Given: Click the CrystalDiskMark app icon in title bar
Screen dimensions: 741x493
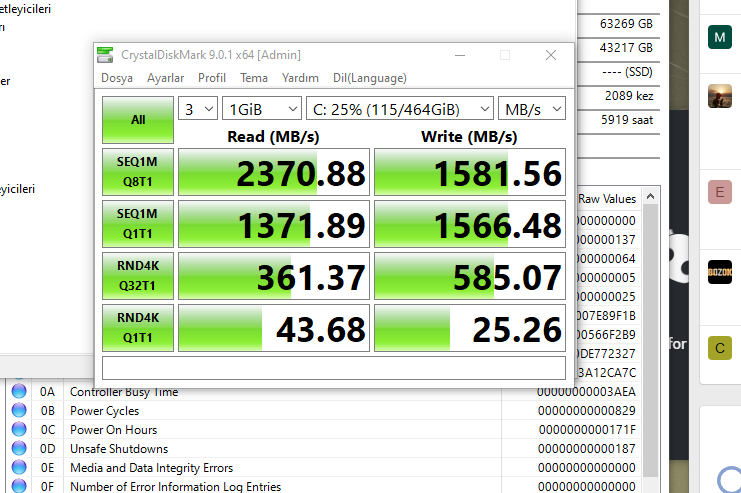Looking at the screenshot, I should [x=105, y=55].
